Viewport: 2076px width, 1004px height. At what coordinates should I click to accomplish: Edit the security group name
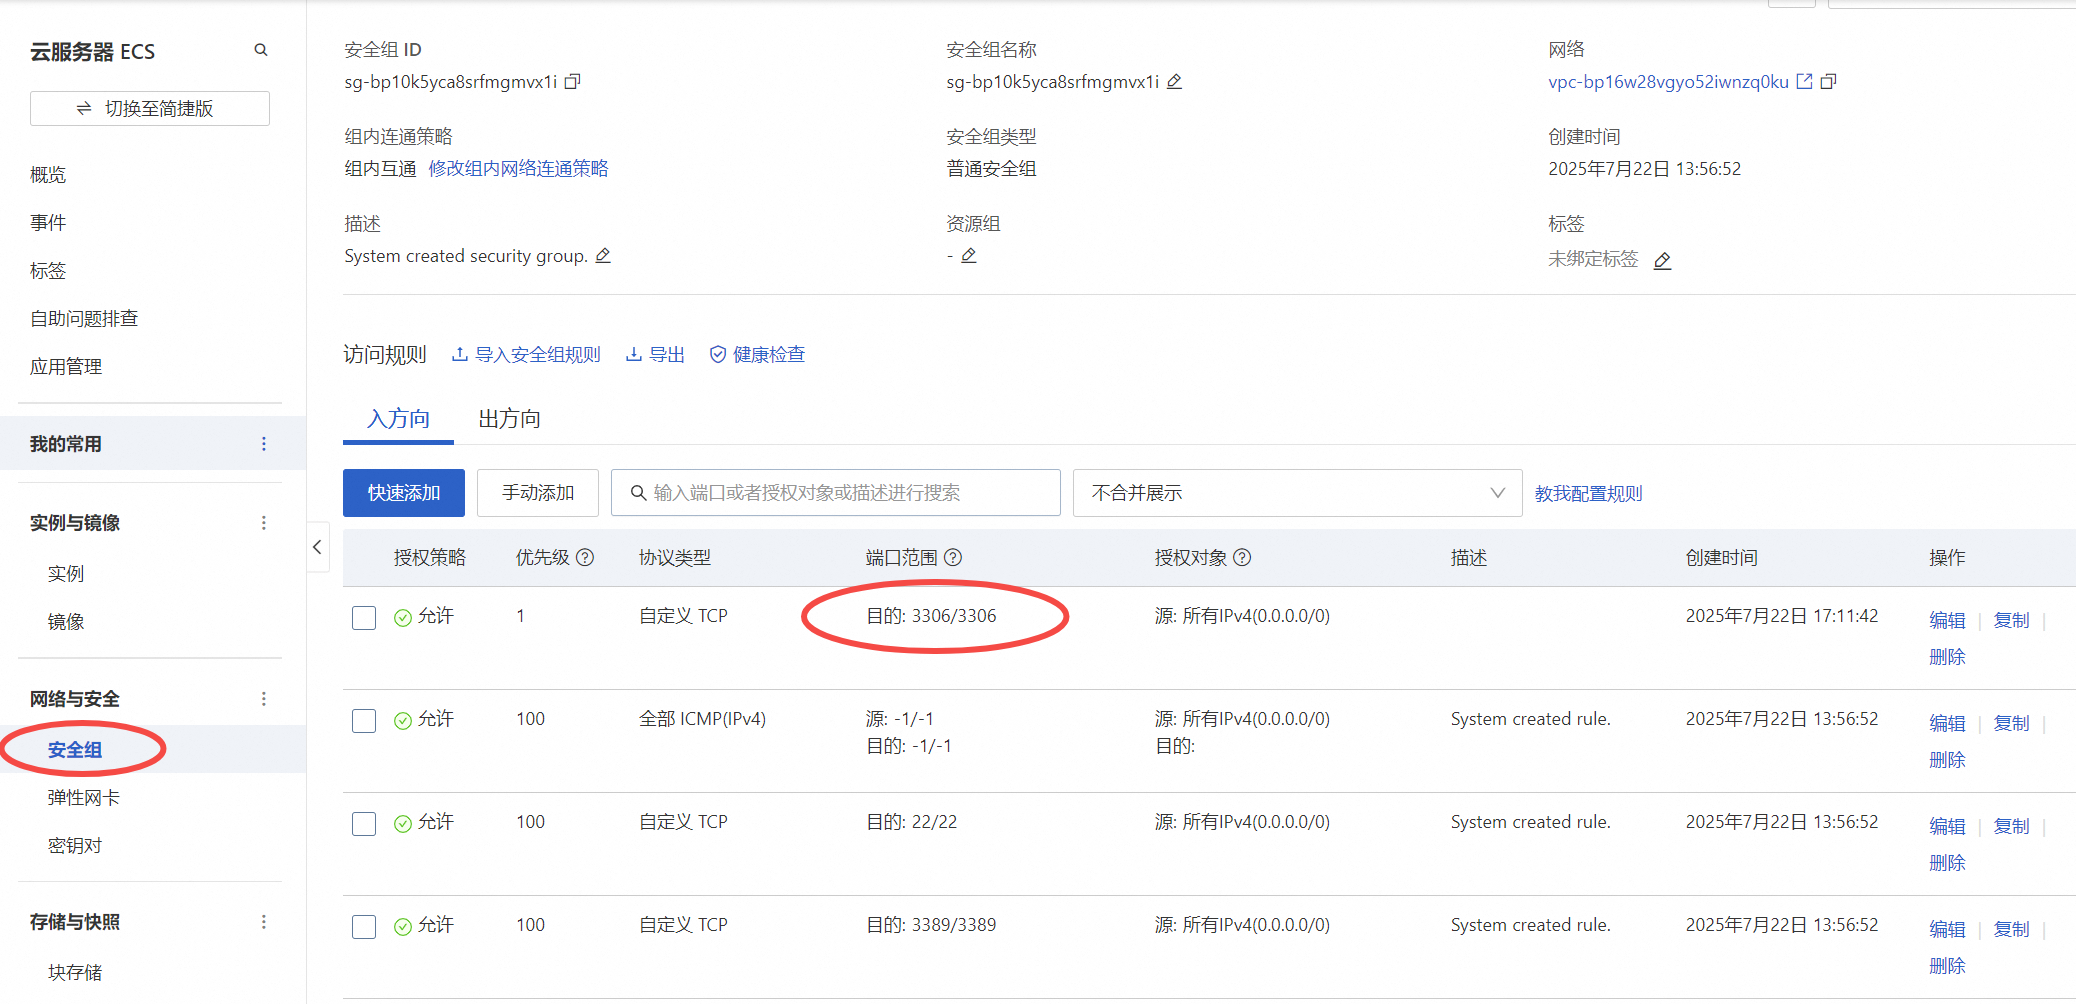(x=1175, y=82)
